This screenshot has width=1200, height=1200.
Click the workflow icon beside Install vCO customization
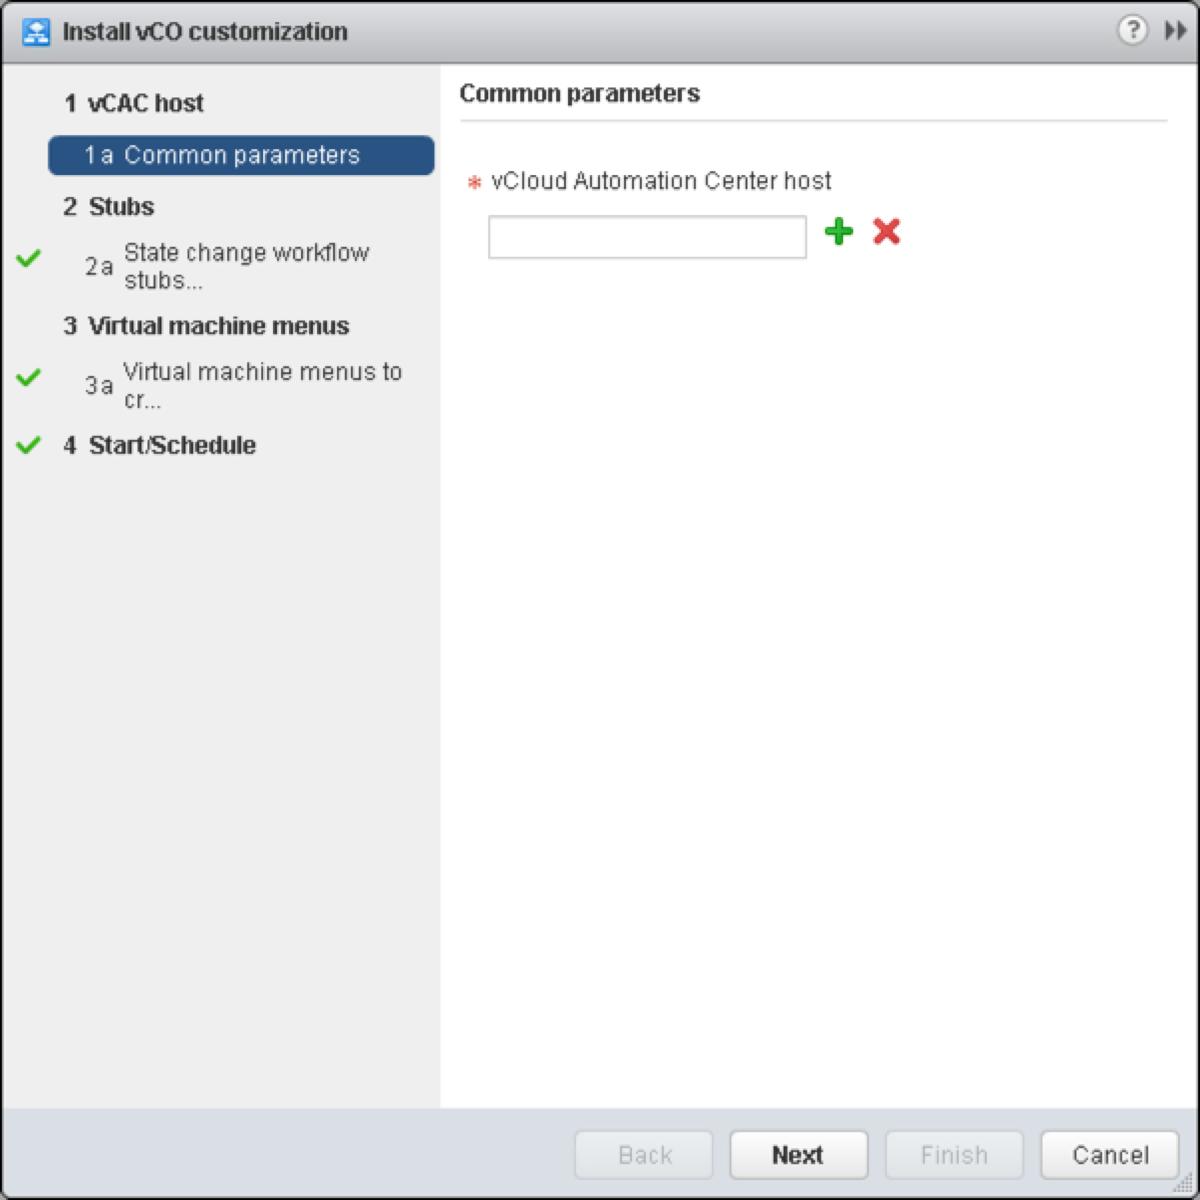[36, 32]
